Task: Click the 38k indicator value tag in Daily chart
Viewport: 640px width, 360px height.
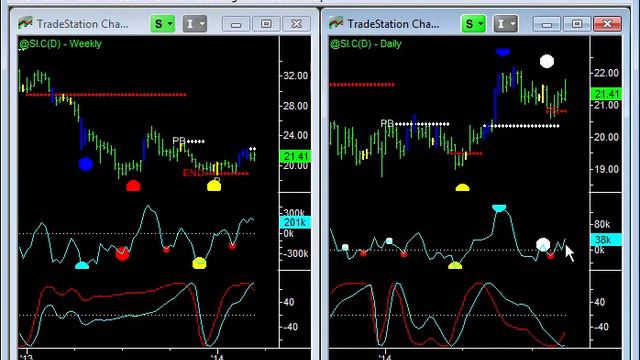Action: click(607, 240)
